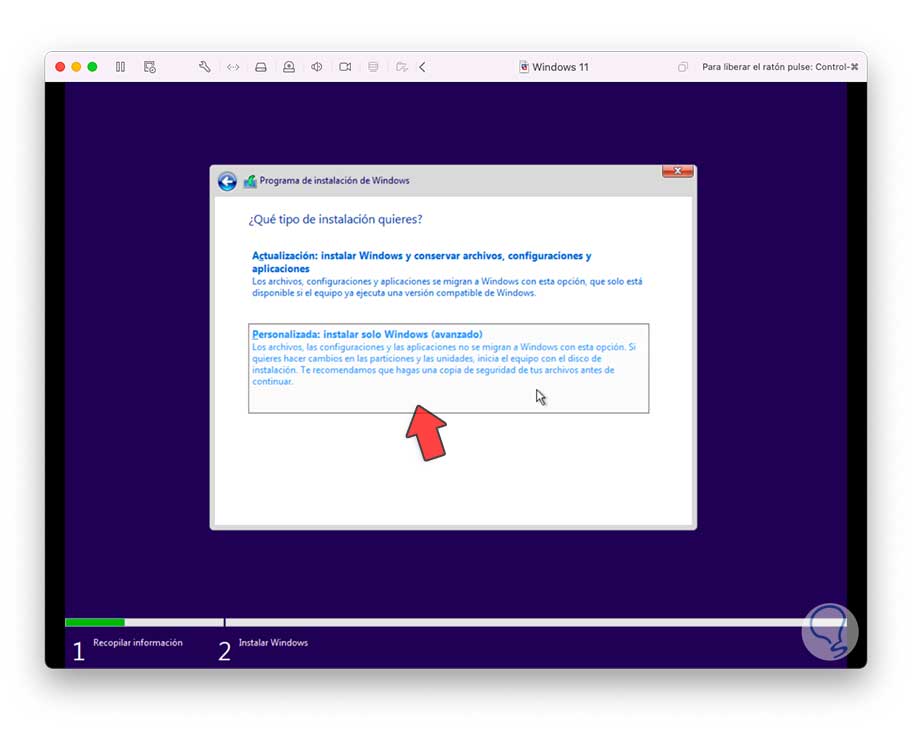This screenshot has width=912, height=750.
Task: Click the 'Para liberar el ratón pulse' hint text
Action: coord(780,67)
